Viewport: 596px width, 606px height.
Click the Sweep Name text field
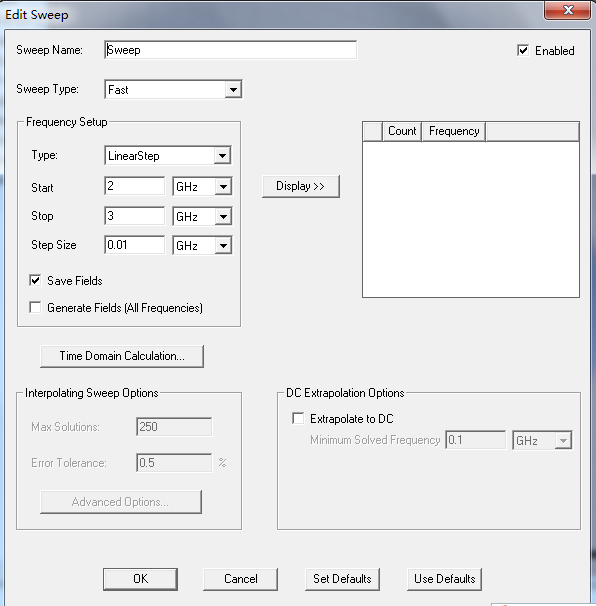230,50
